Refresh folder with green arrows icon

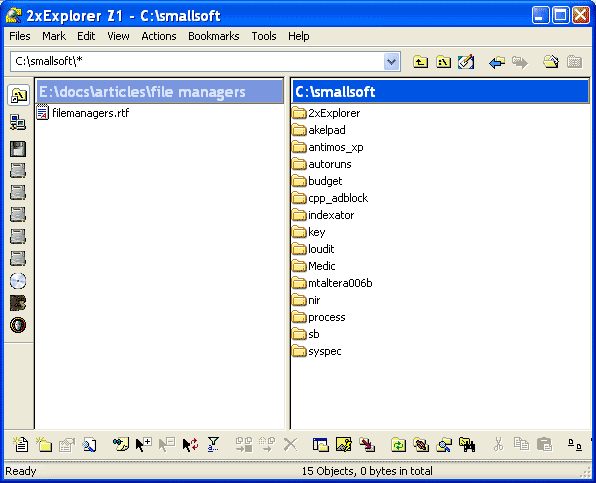point(398,445)
